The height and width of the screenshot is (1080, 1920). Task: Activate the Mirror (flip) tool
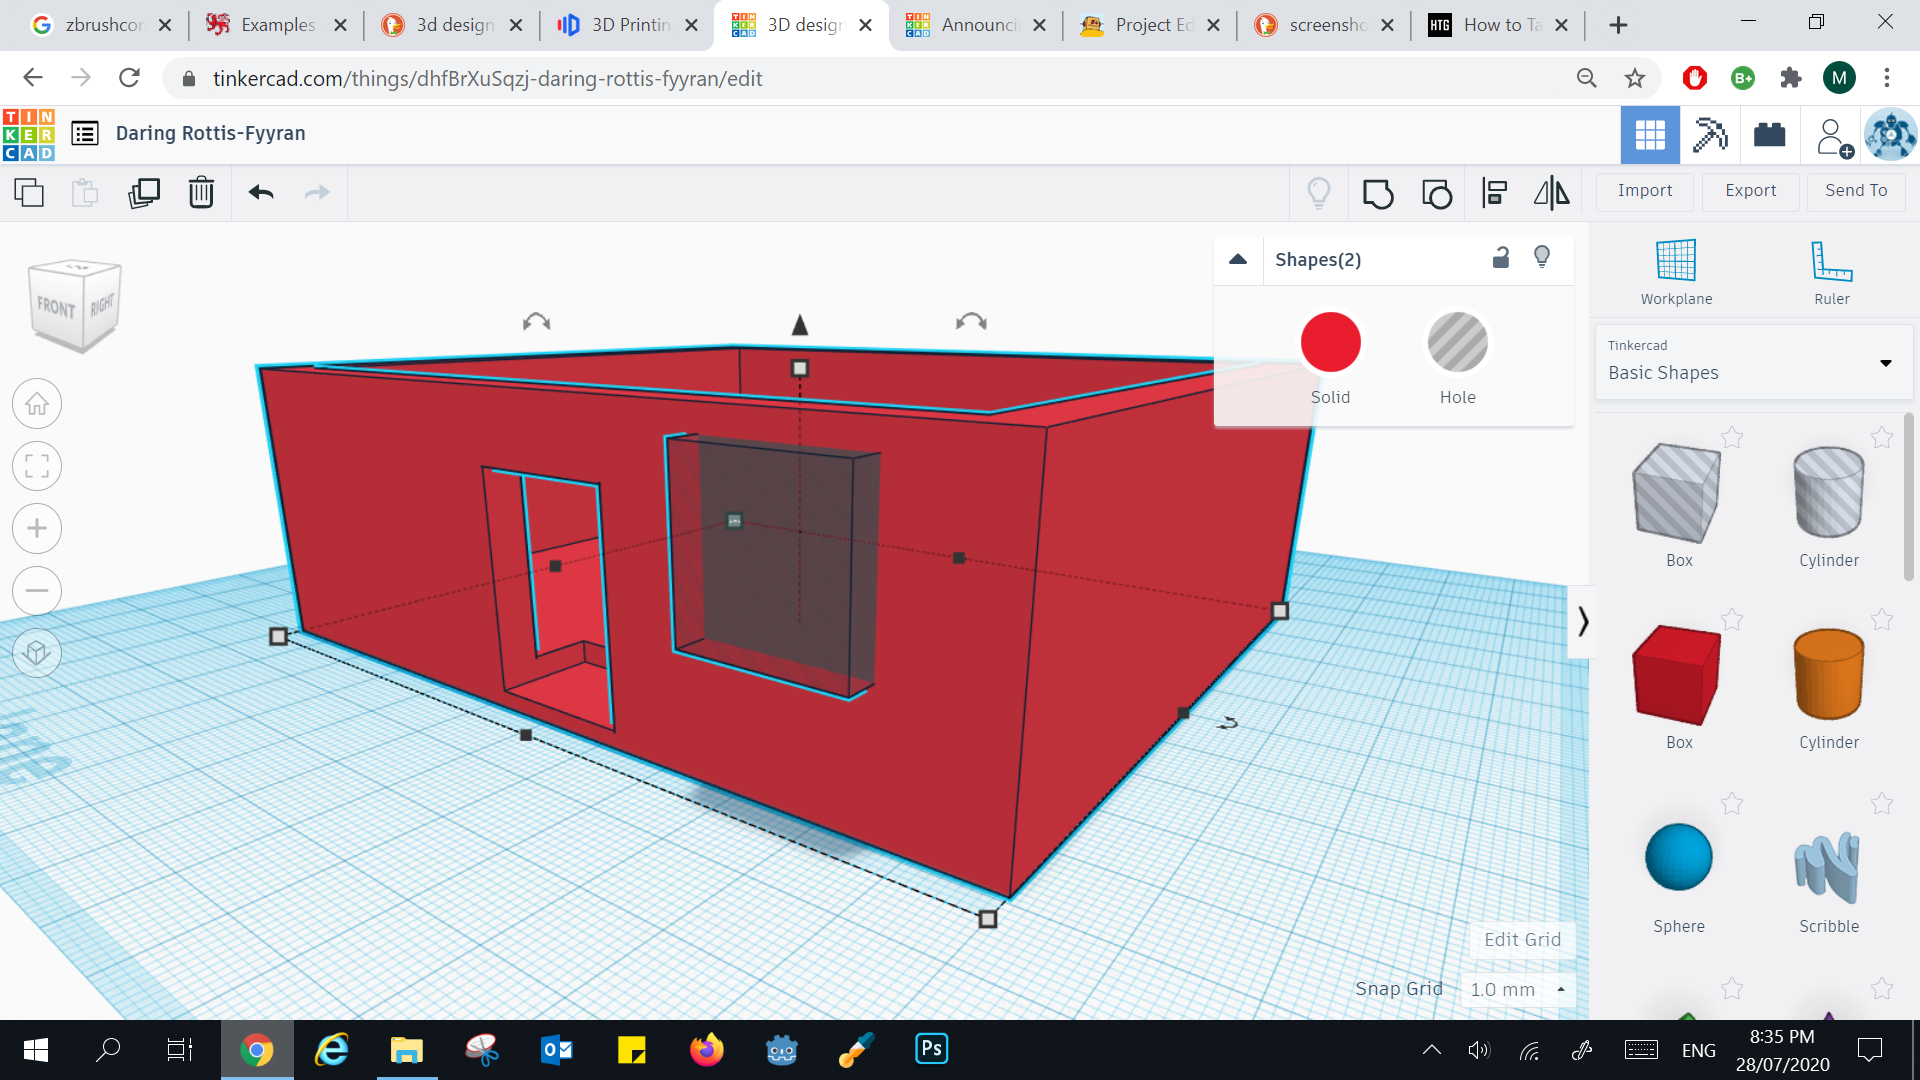(x=1549, y=193)
